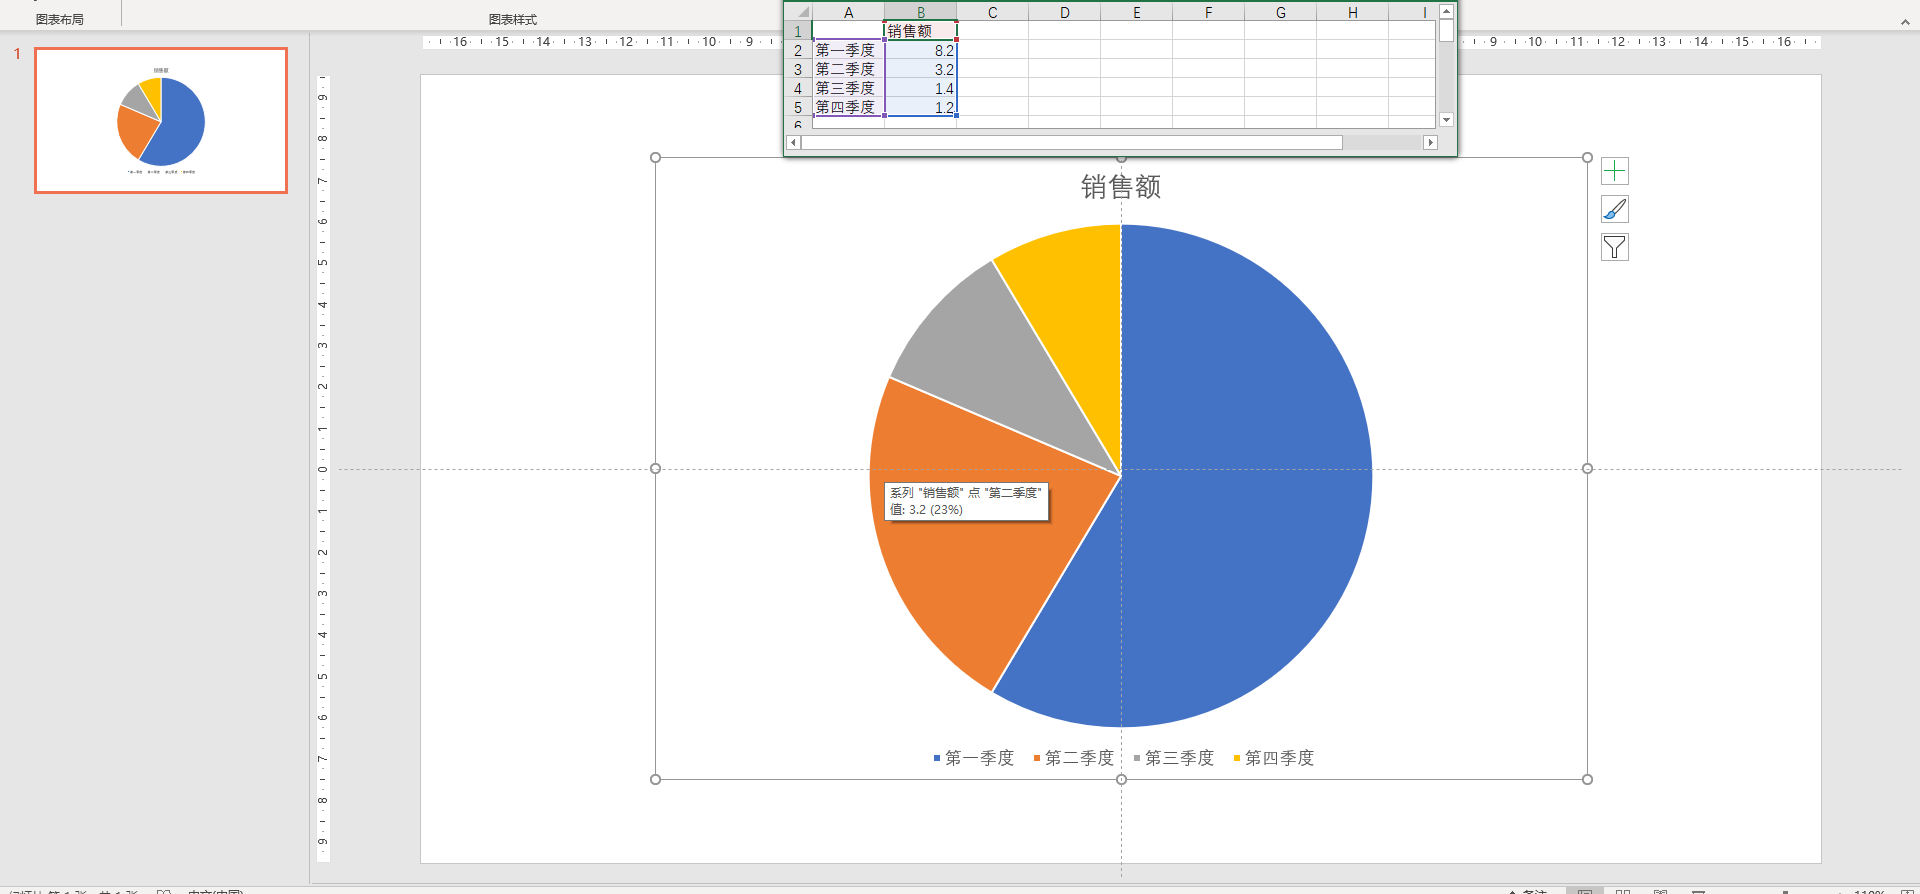Select row 5 header in data sheet
1920x894 pixels.
tap(798, 107)
